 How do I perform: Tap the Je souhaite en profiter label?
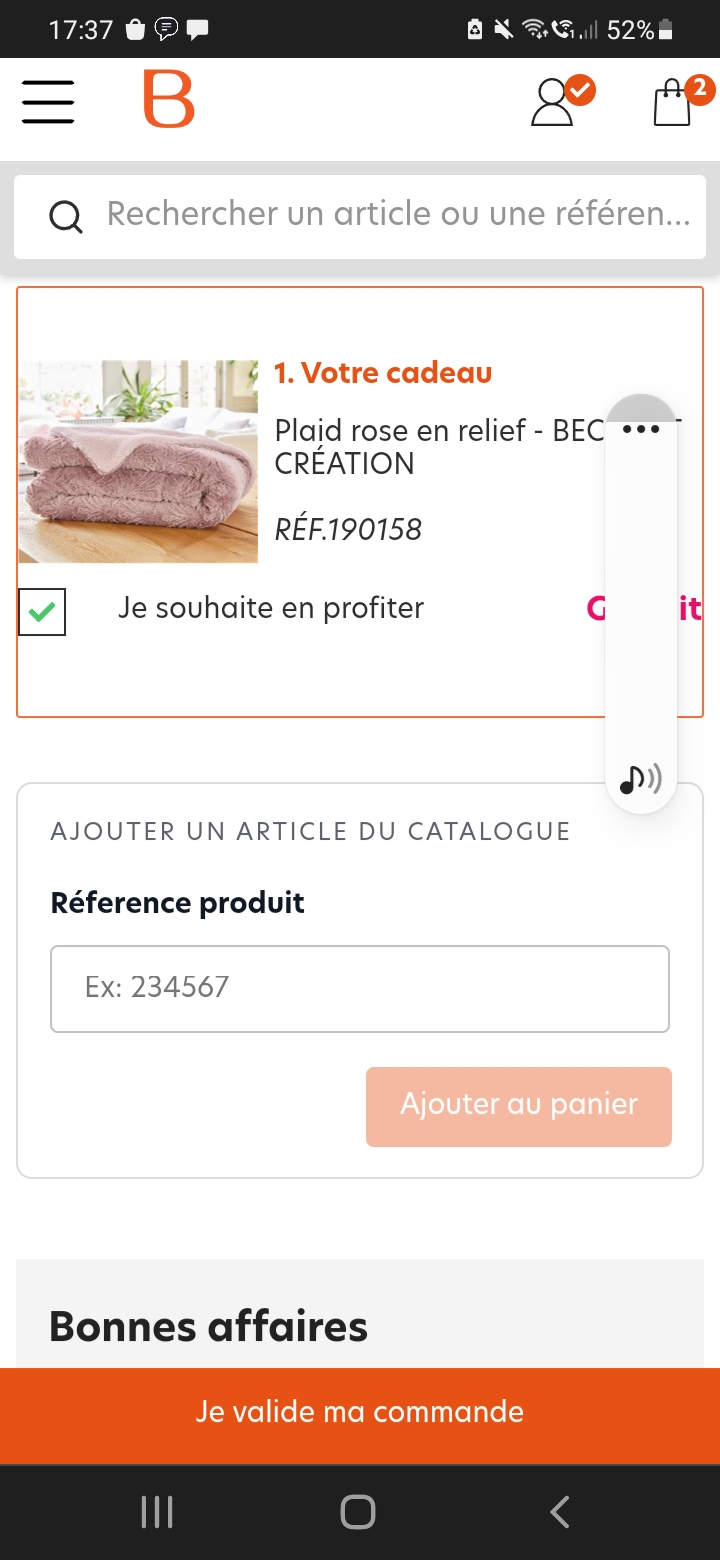pyautogui.click(x=271, y=608)
